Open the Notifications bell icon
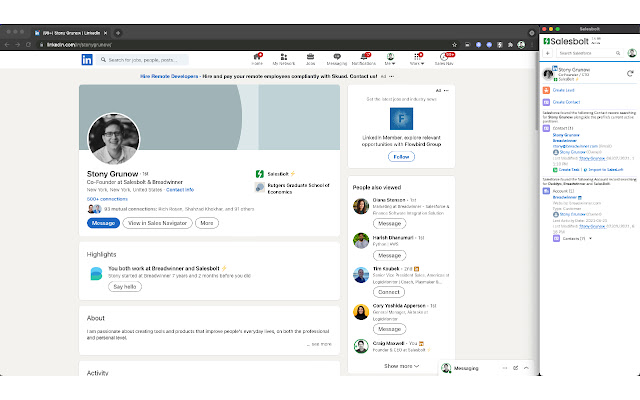Screen dimensions: 640x400 click(x=364, y=59)
